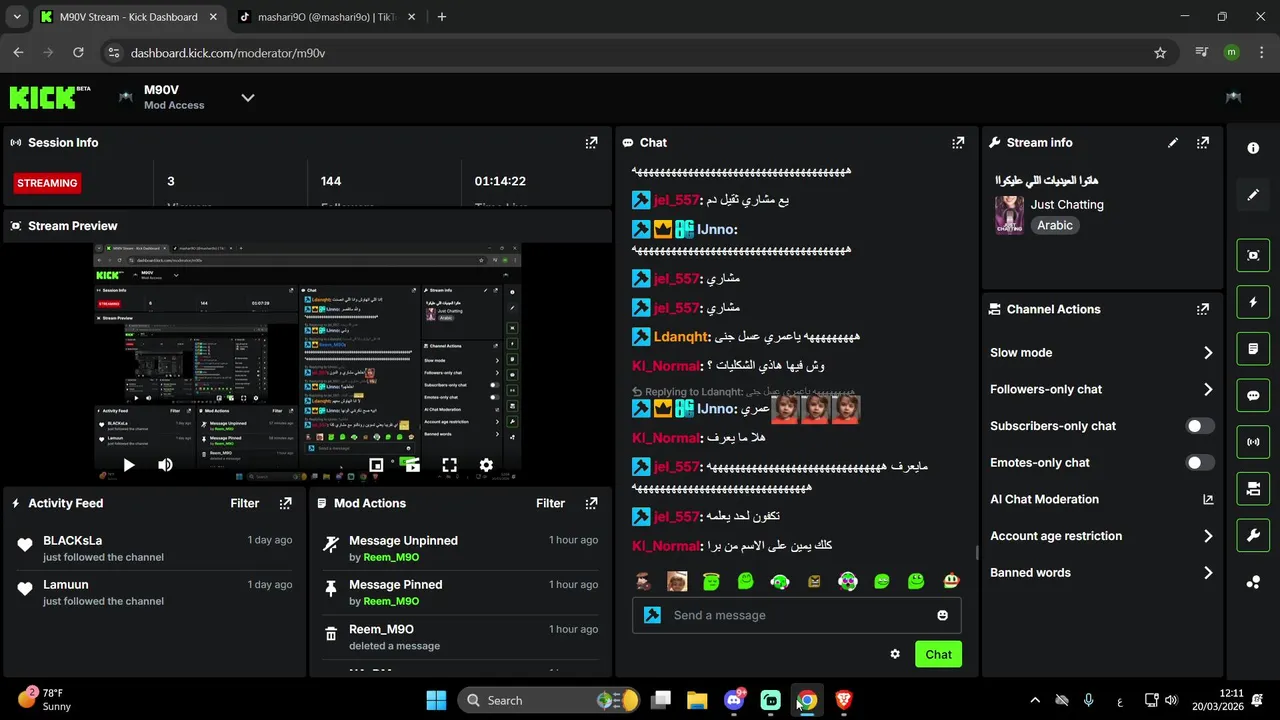This screenshot has width=1280, height=720.
Task: Toggle Channel Actions panel via sidebar icon above wrench
Action: click(x=1253, y=489)
